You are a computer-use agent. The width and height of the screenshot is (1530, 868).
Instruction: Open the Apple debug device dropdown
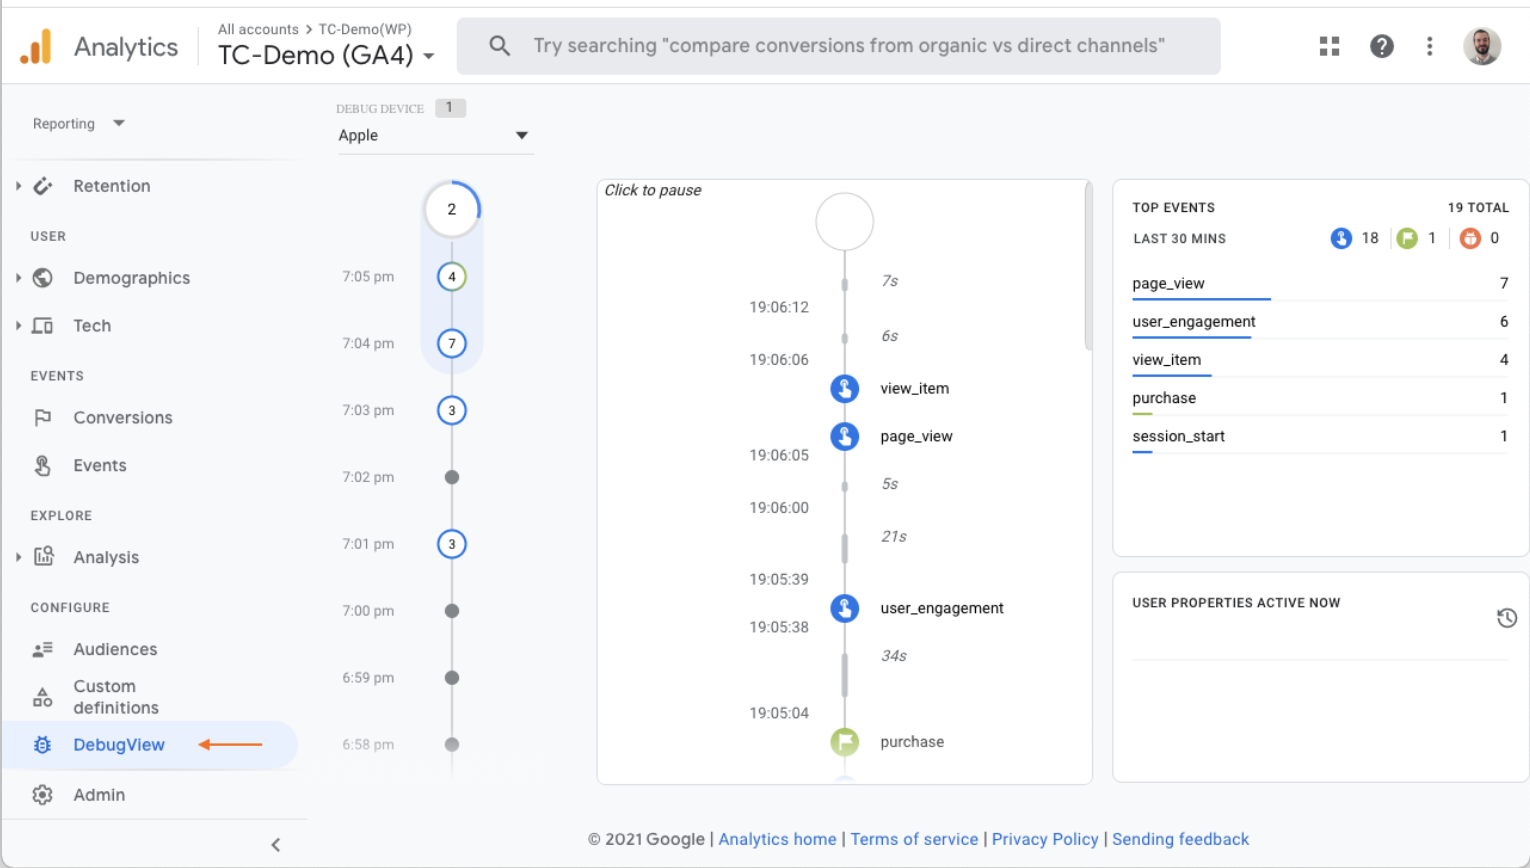(434, 136)
